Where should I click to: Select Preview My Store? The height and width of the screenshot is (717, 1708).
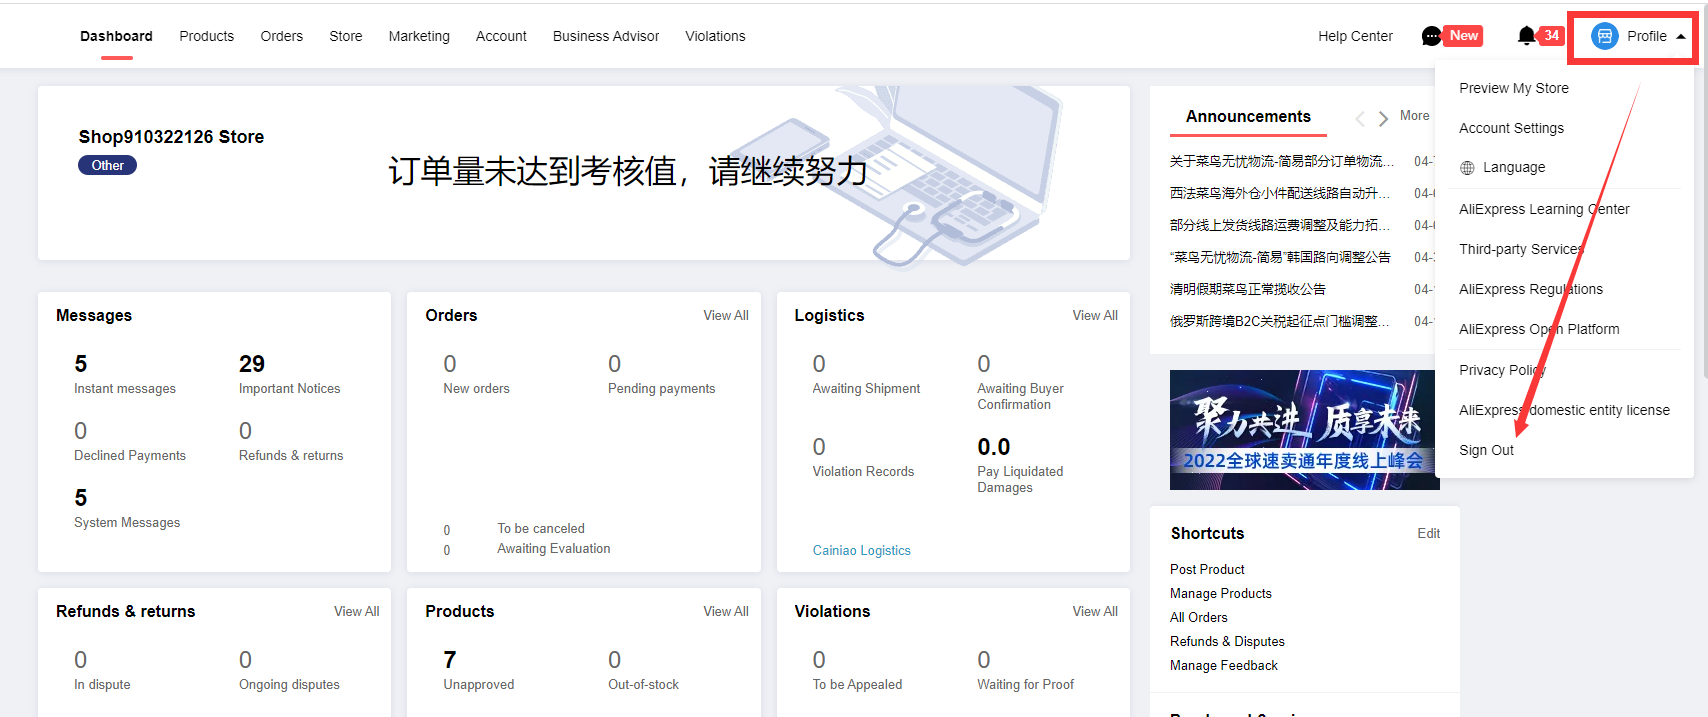1514,88
